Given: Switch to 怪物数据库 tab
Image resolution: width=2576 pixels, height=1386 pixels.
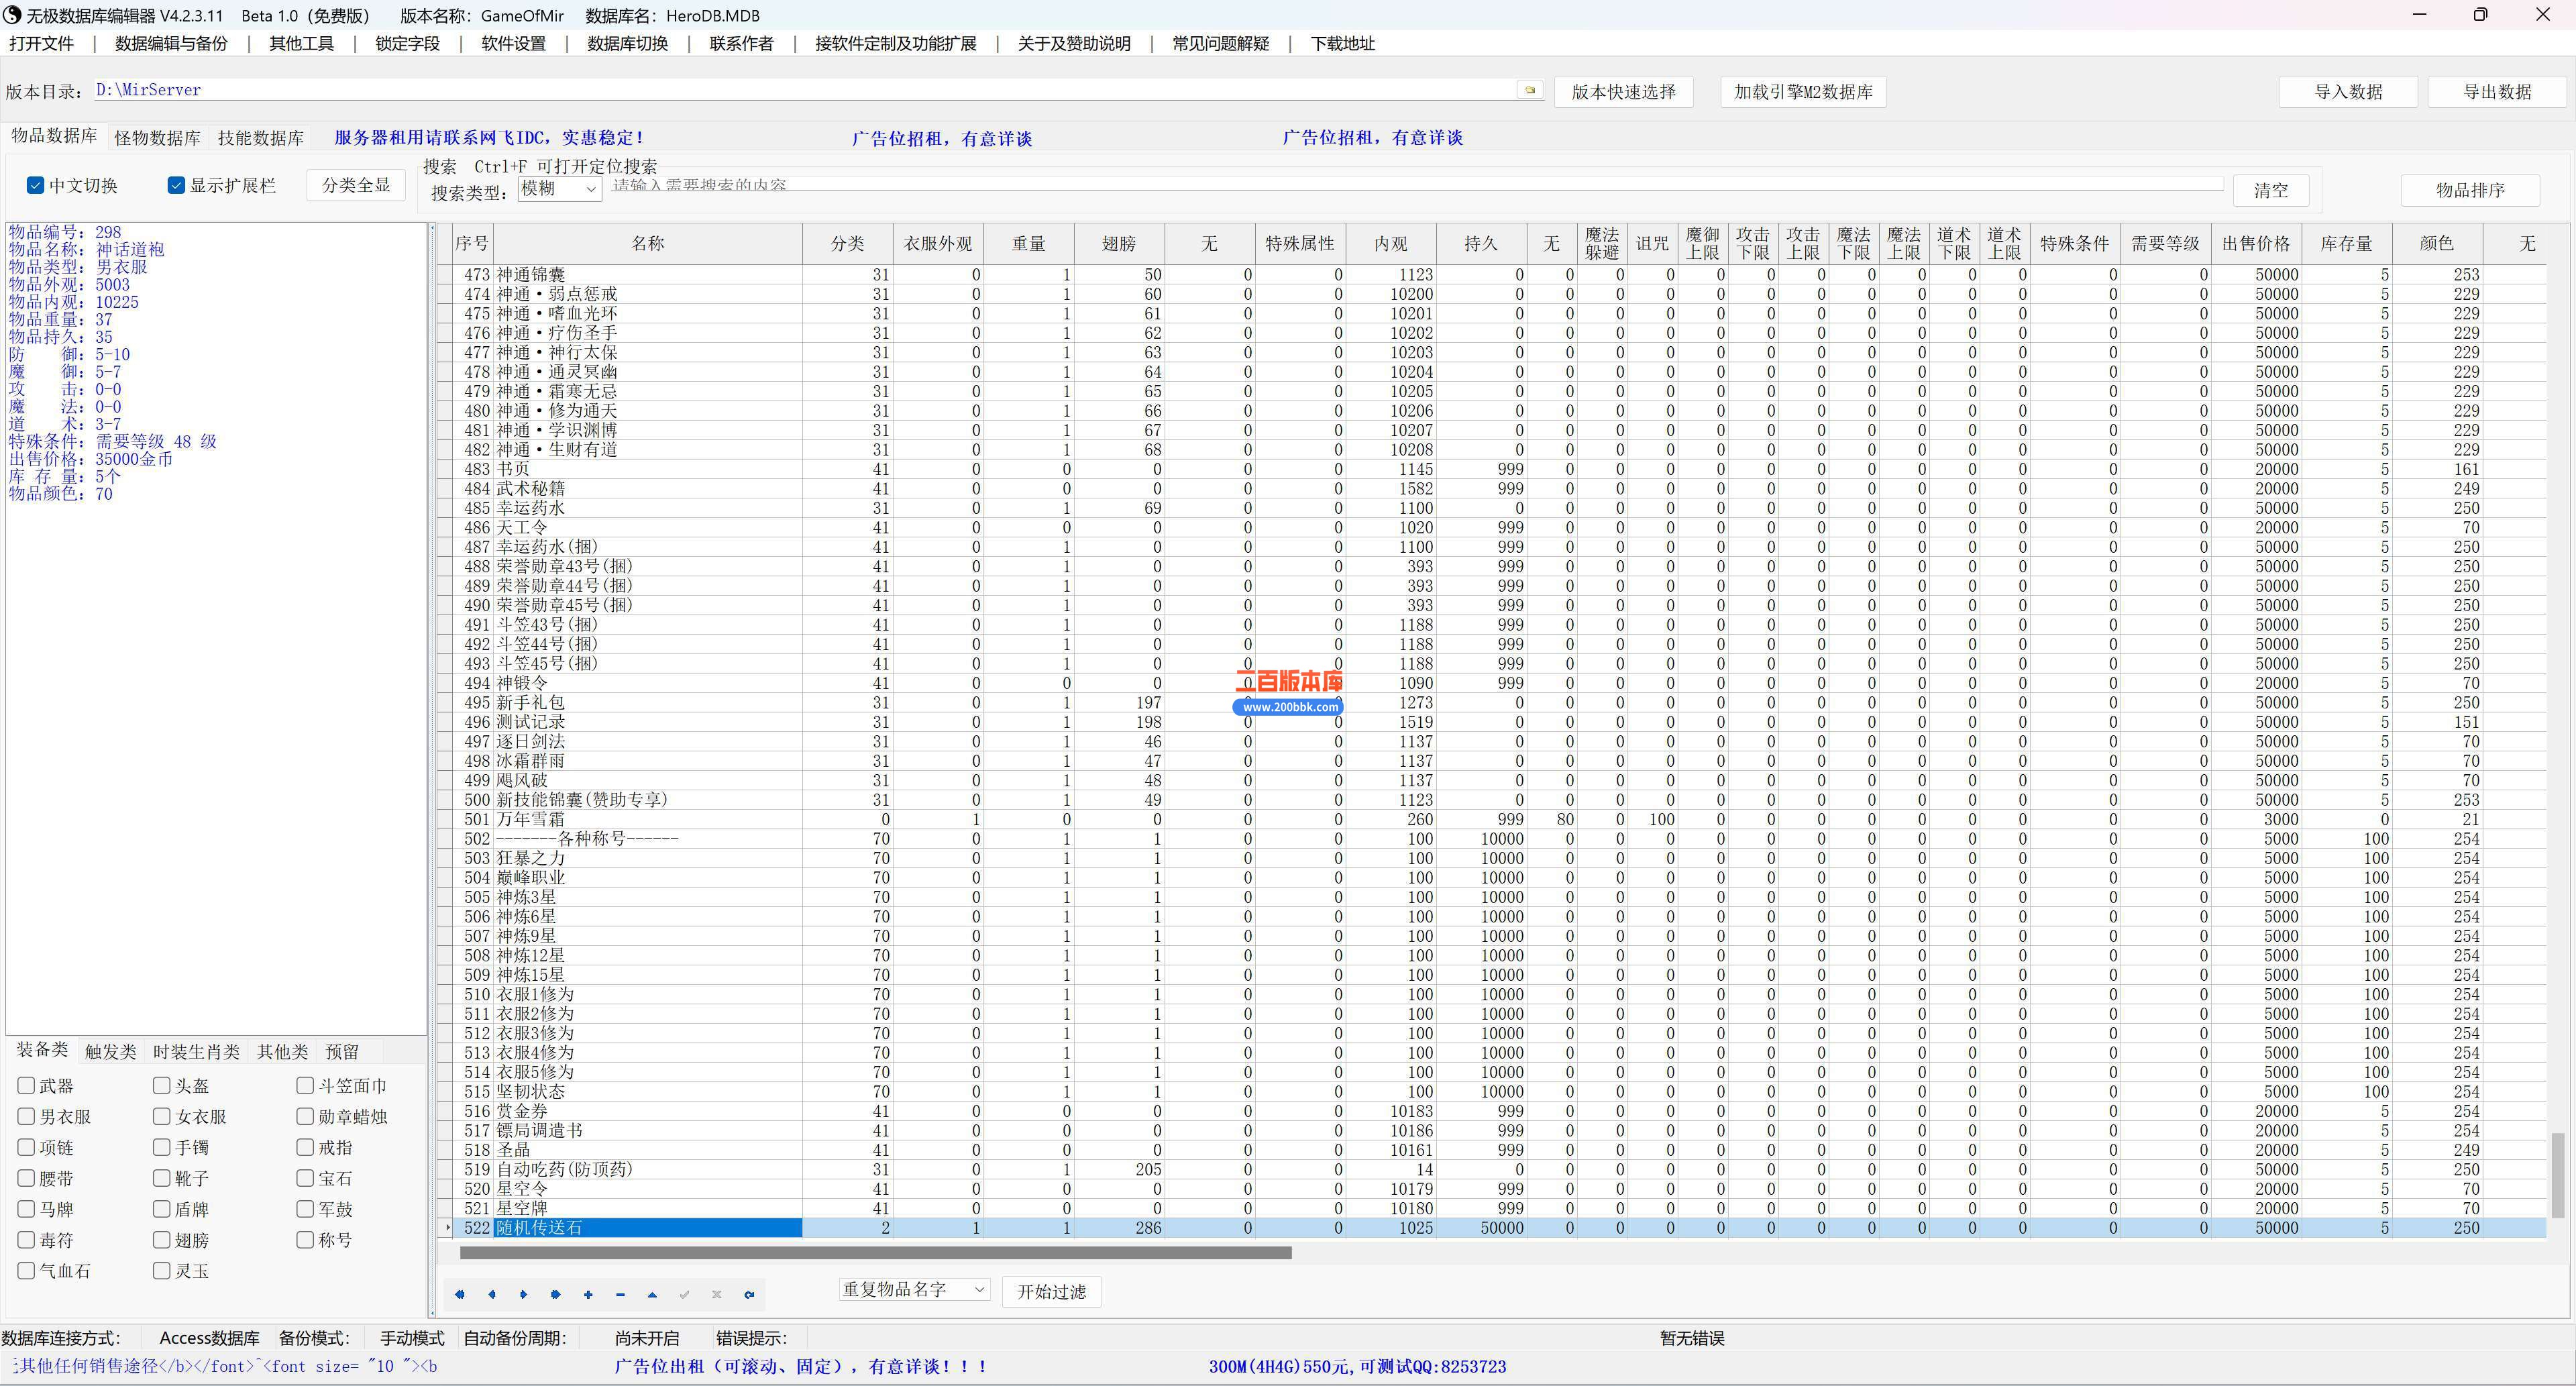Looking at the screenshot, I should pyautogui.click(x=157, y=138).
